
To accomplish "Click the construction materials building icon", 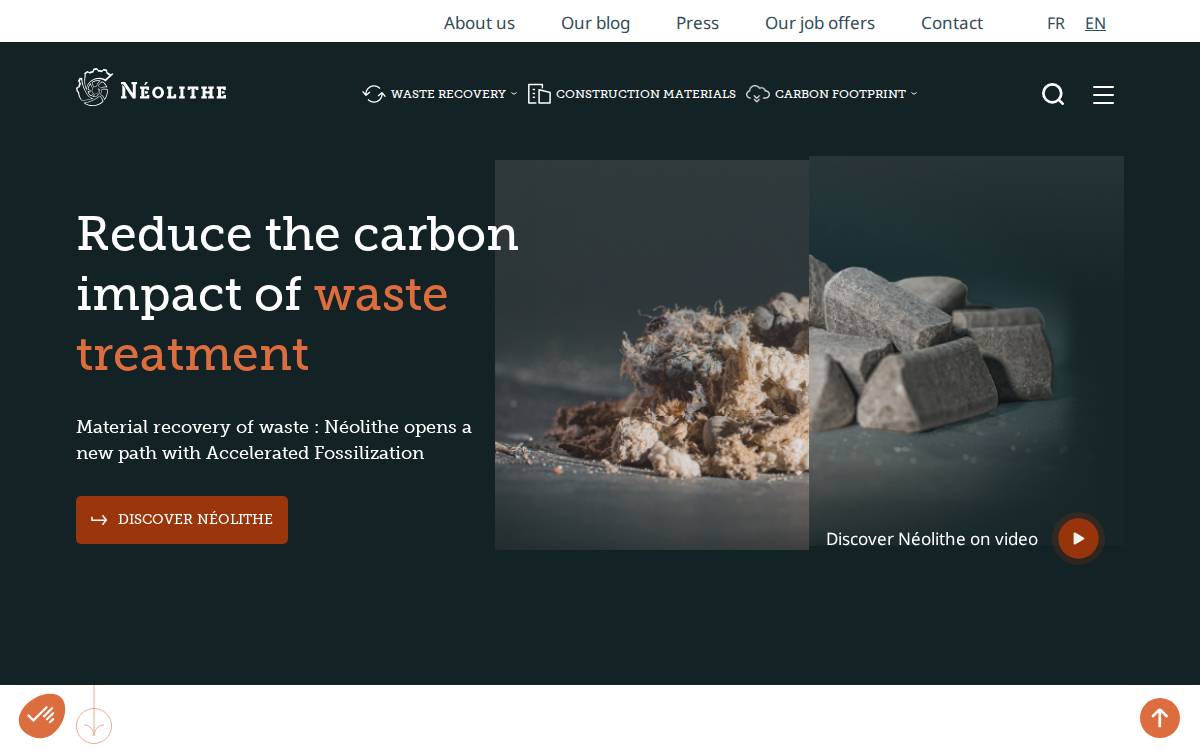I will coord(539,94).
